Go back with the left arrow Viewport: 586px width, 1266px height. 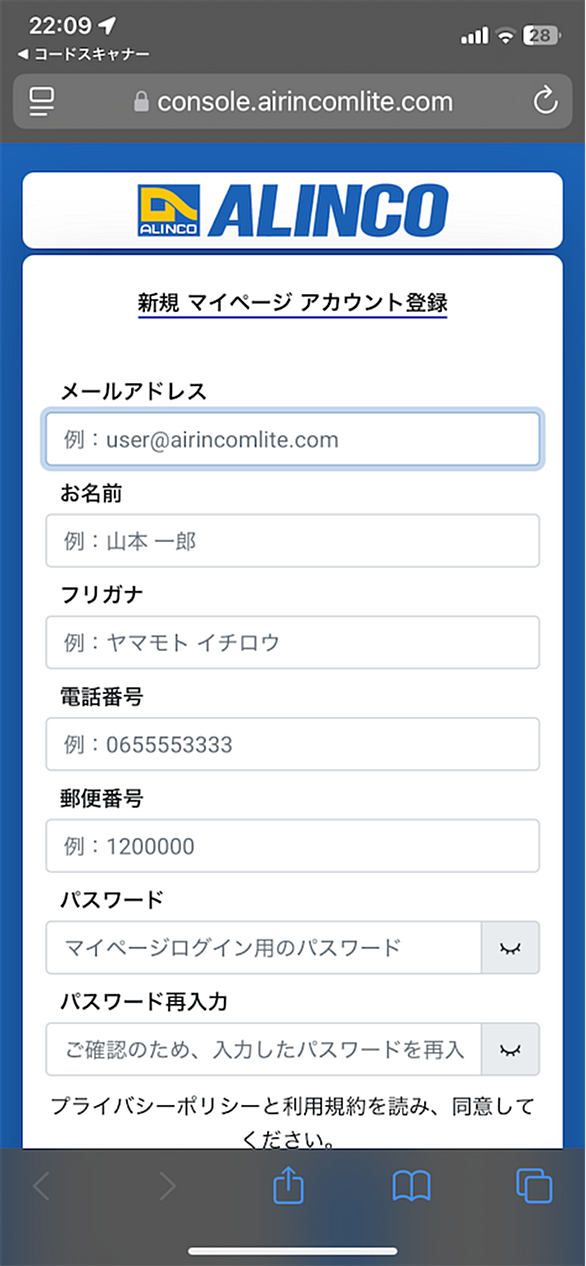tap(41, 1187)
